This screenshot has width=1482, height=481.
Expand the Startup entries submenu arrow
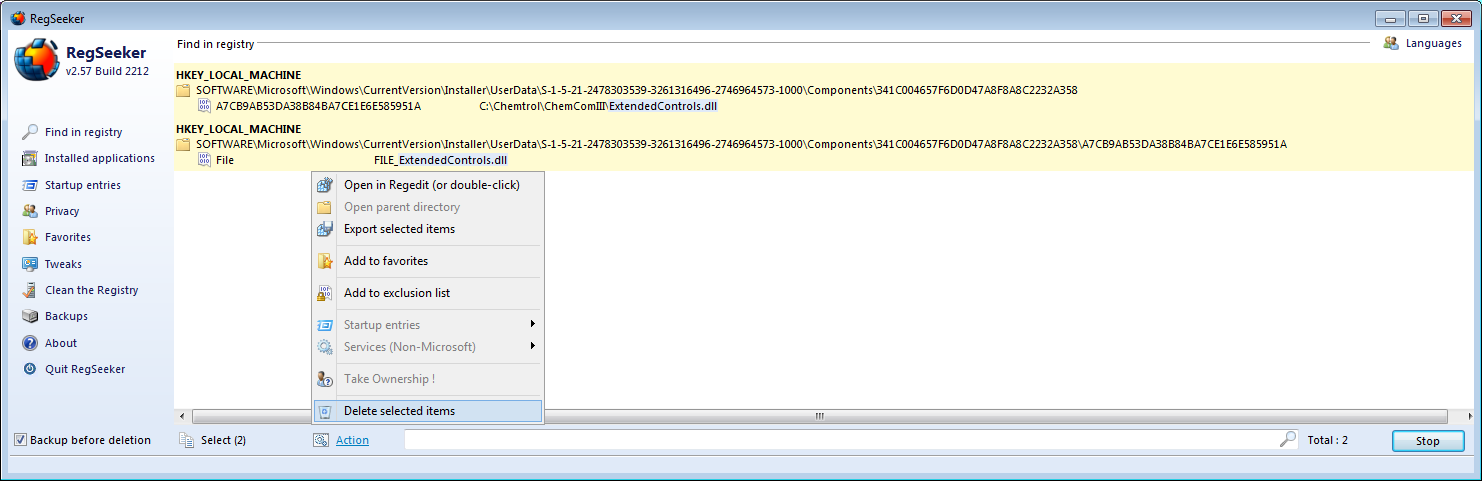point(533,324)
